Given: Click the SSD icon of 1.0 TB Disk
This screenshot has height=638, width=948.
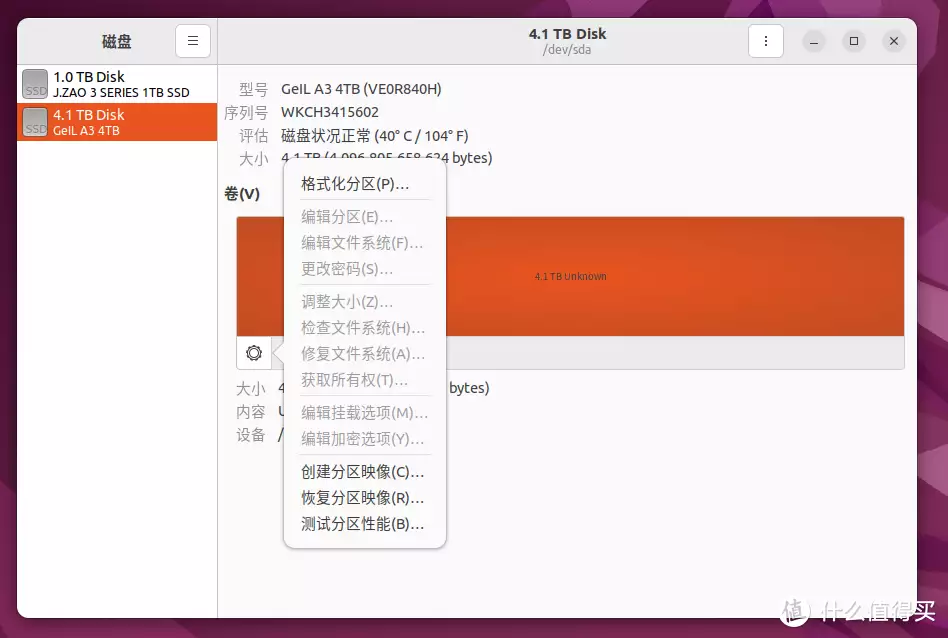Looking at the screenshot, I should point(35,84).
